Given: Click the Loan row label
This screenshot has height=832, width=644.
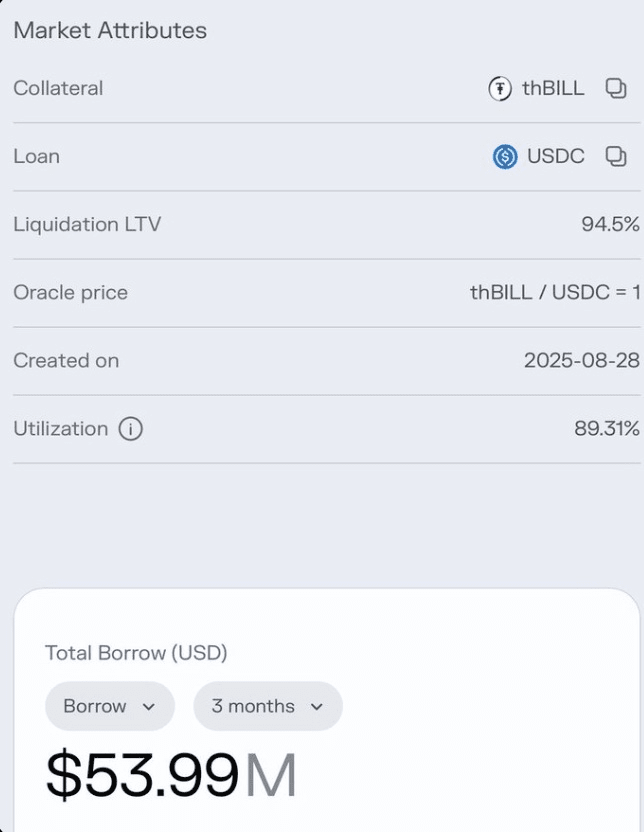Looking at the screenshot, I should 36,156.
